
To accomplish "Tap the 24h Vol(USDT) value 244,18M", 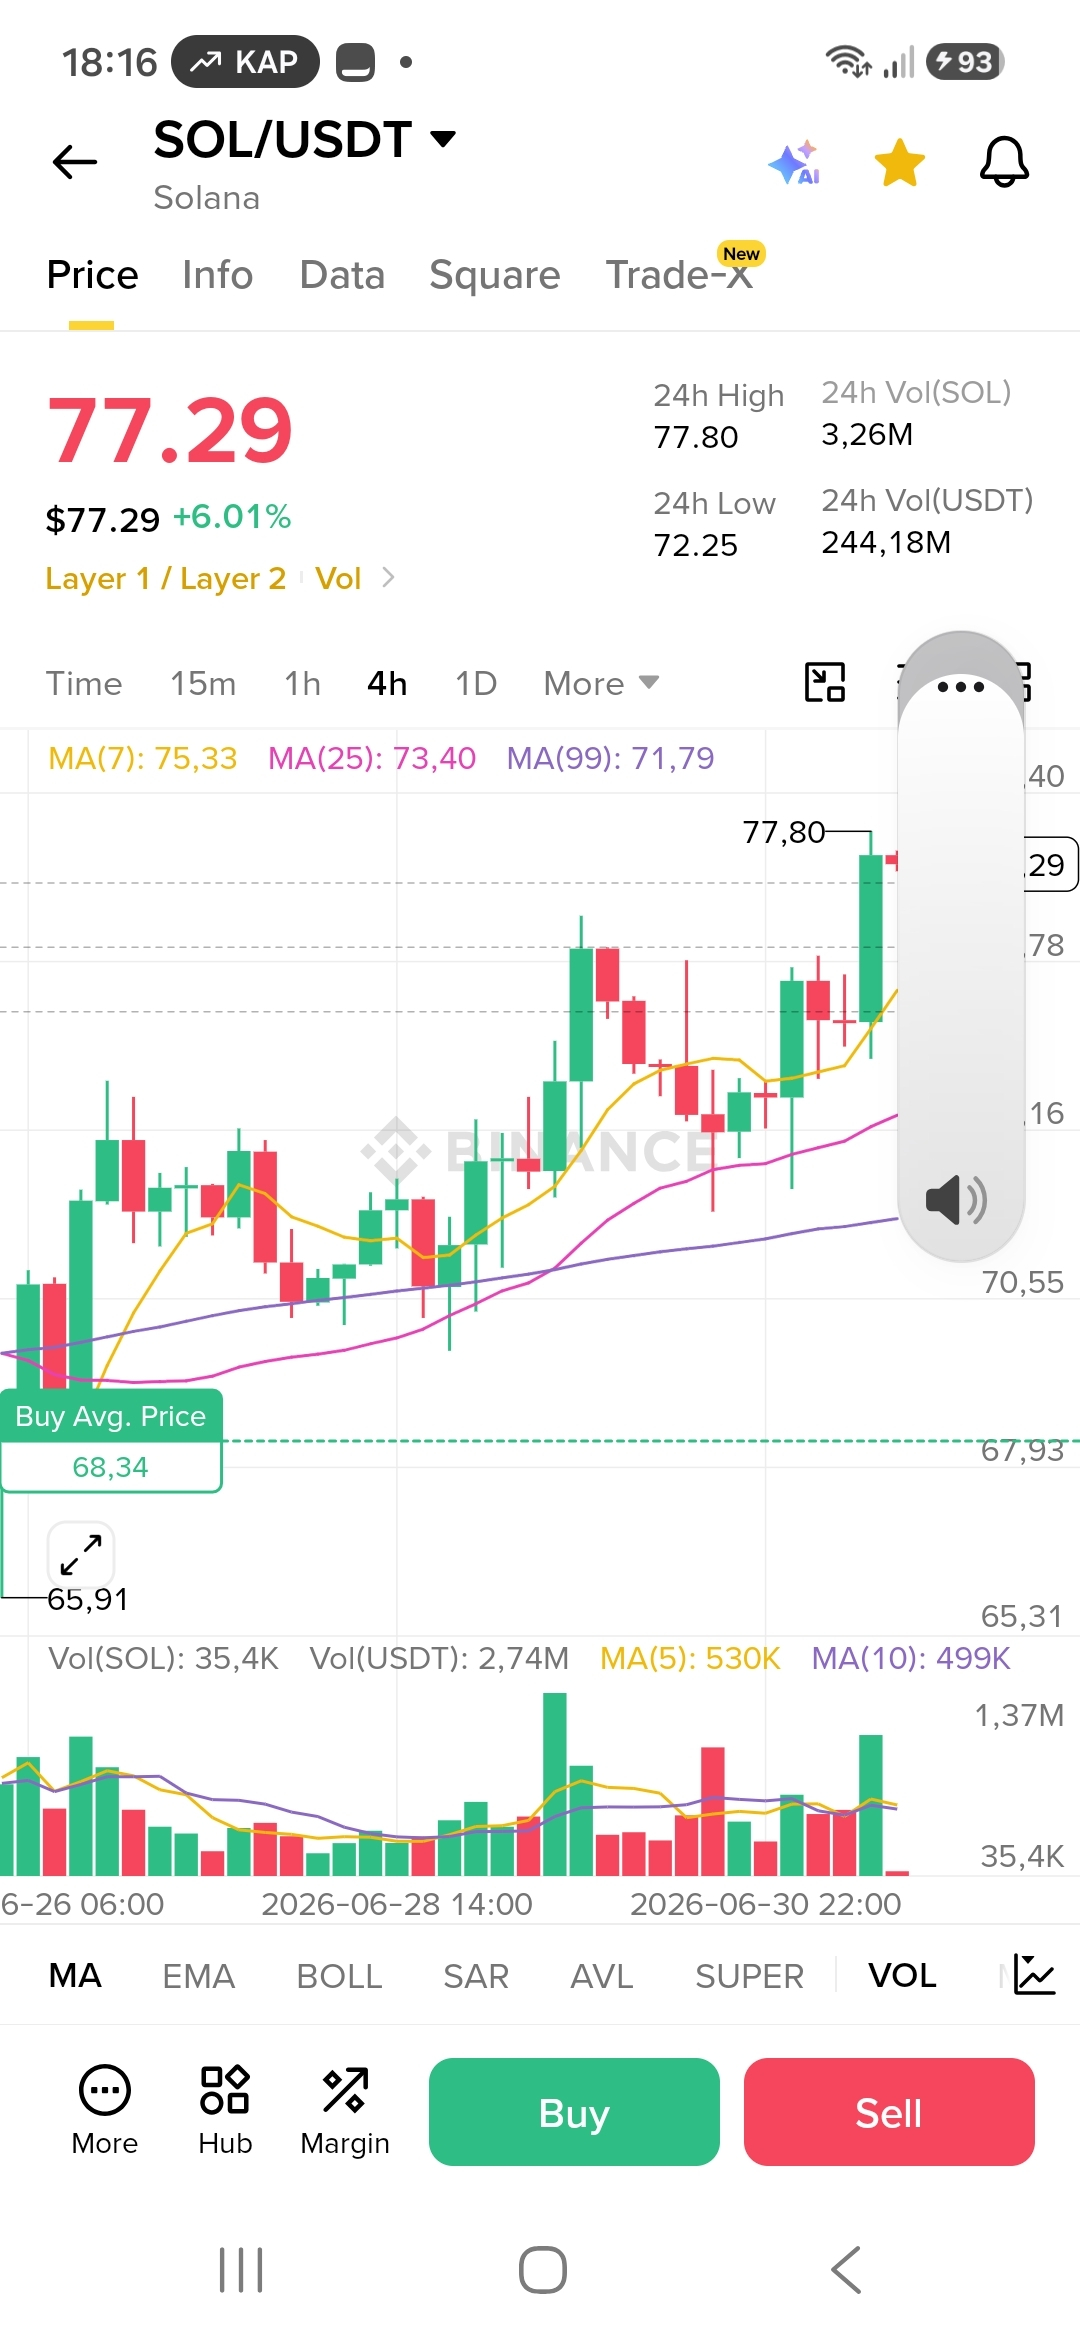I will 886,542.
